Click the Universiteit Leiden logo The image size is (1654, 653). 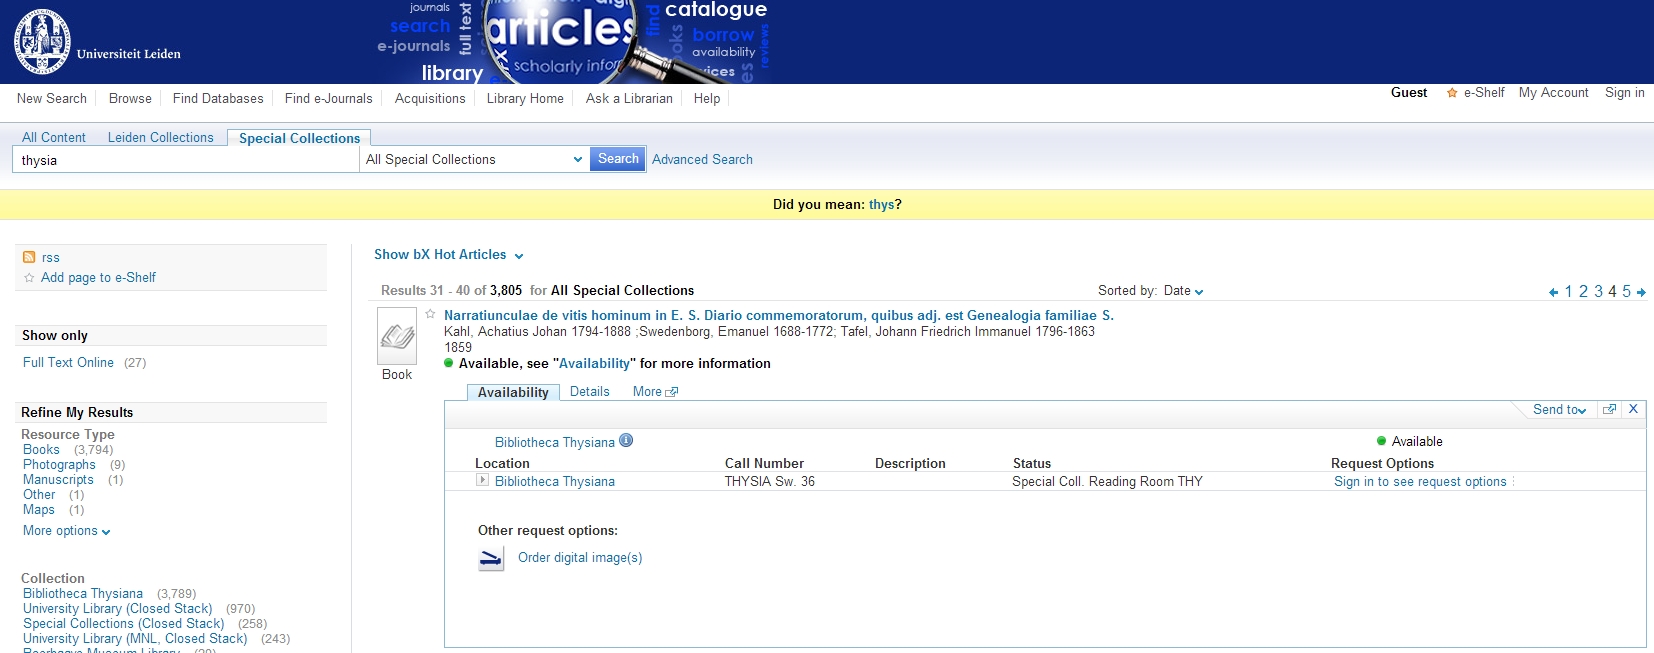[x=98, y=42]
